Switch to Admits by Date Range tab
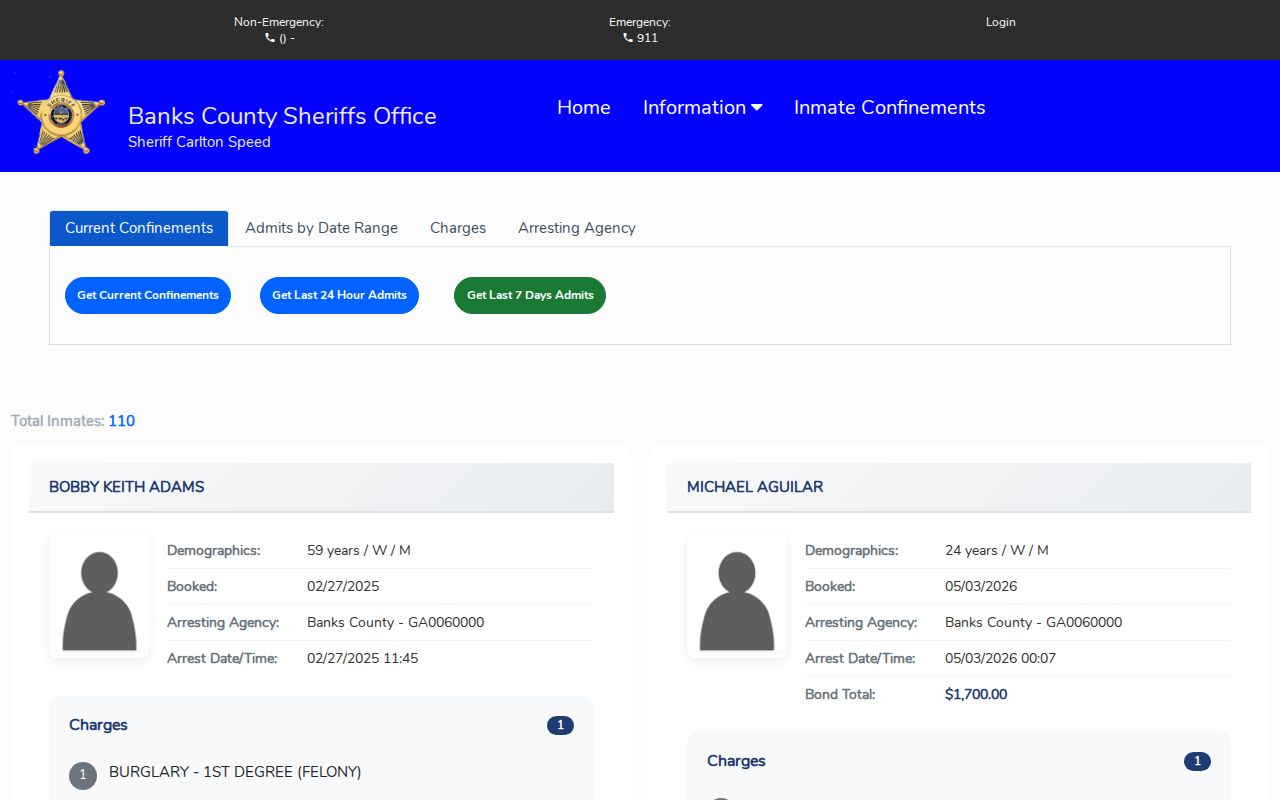Viewport: 1280px width, 800px height. tap(321, 228)
